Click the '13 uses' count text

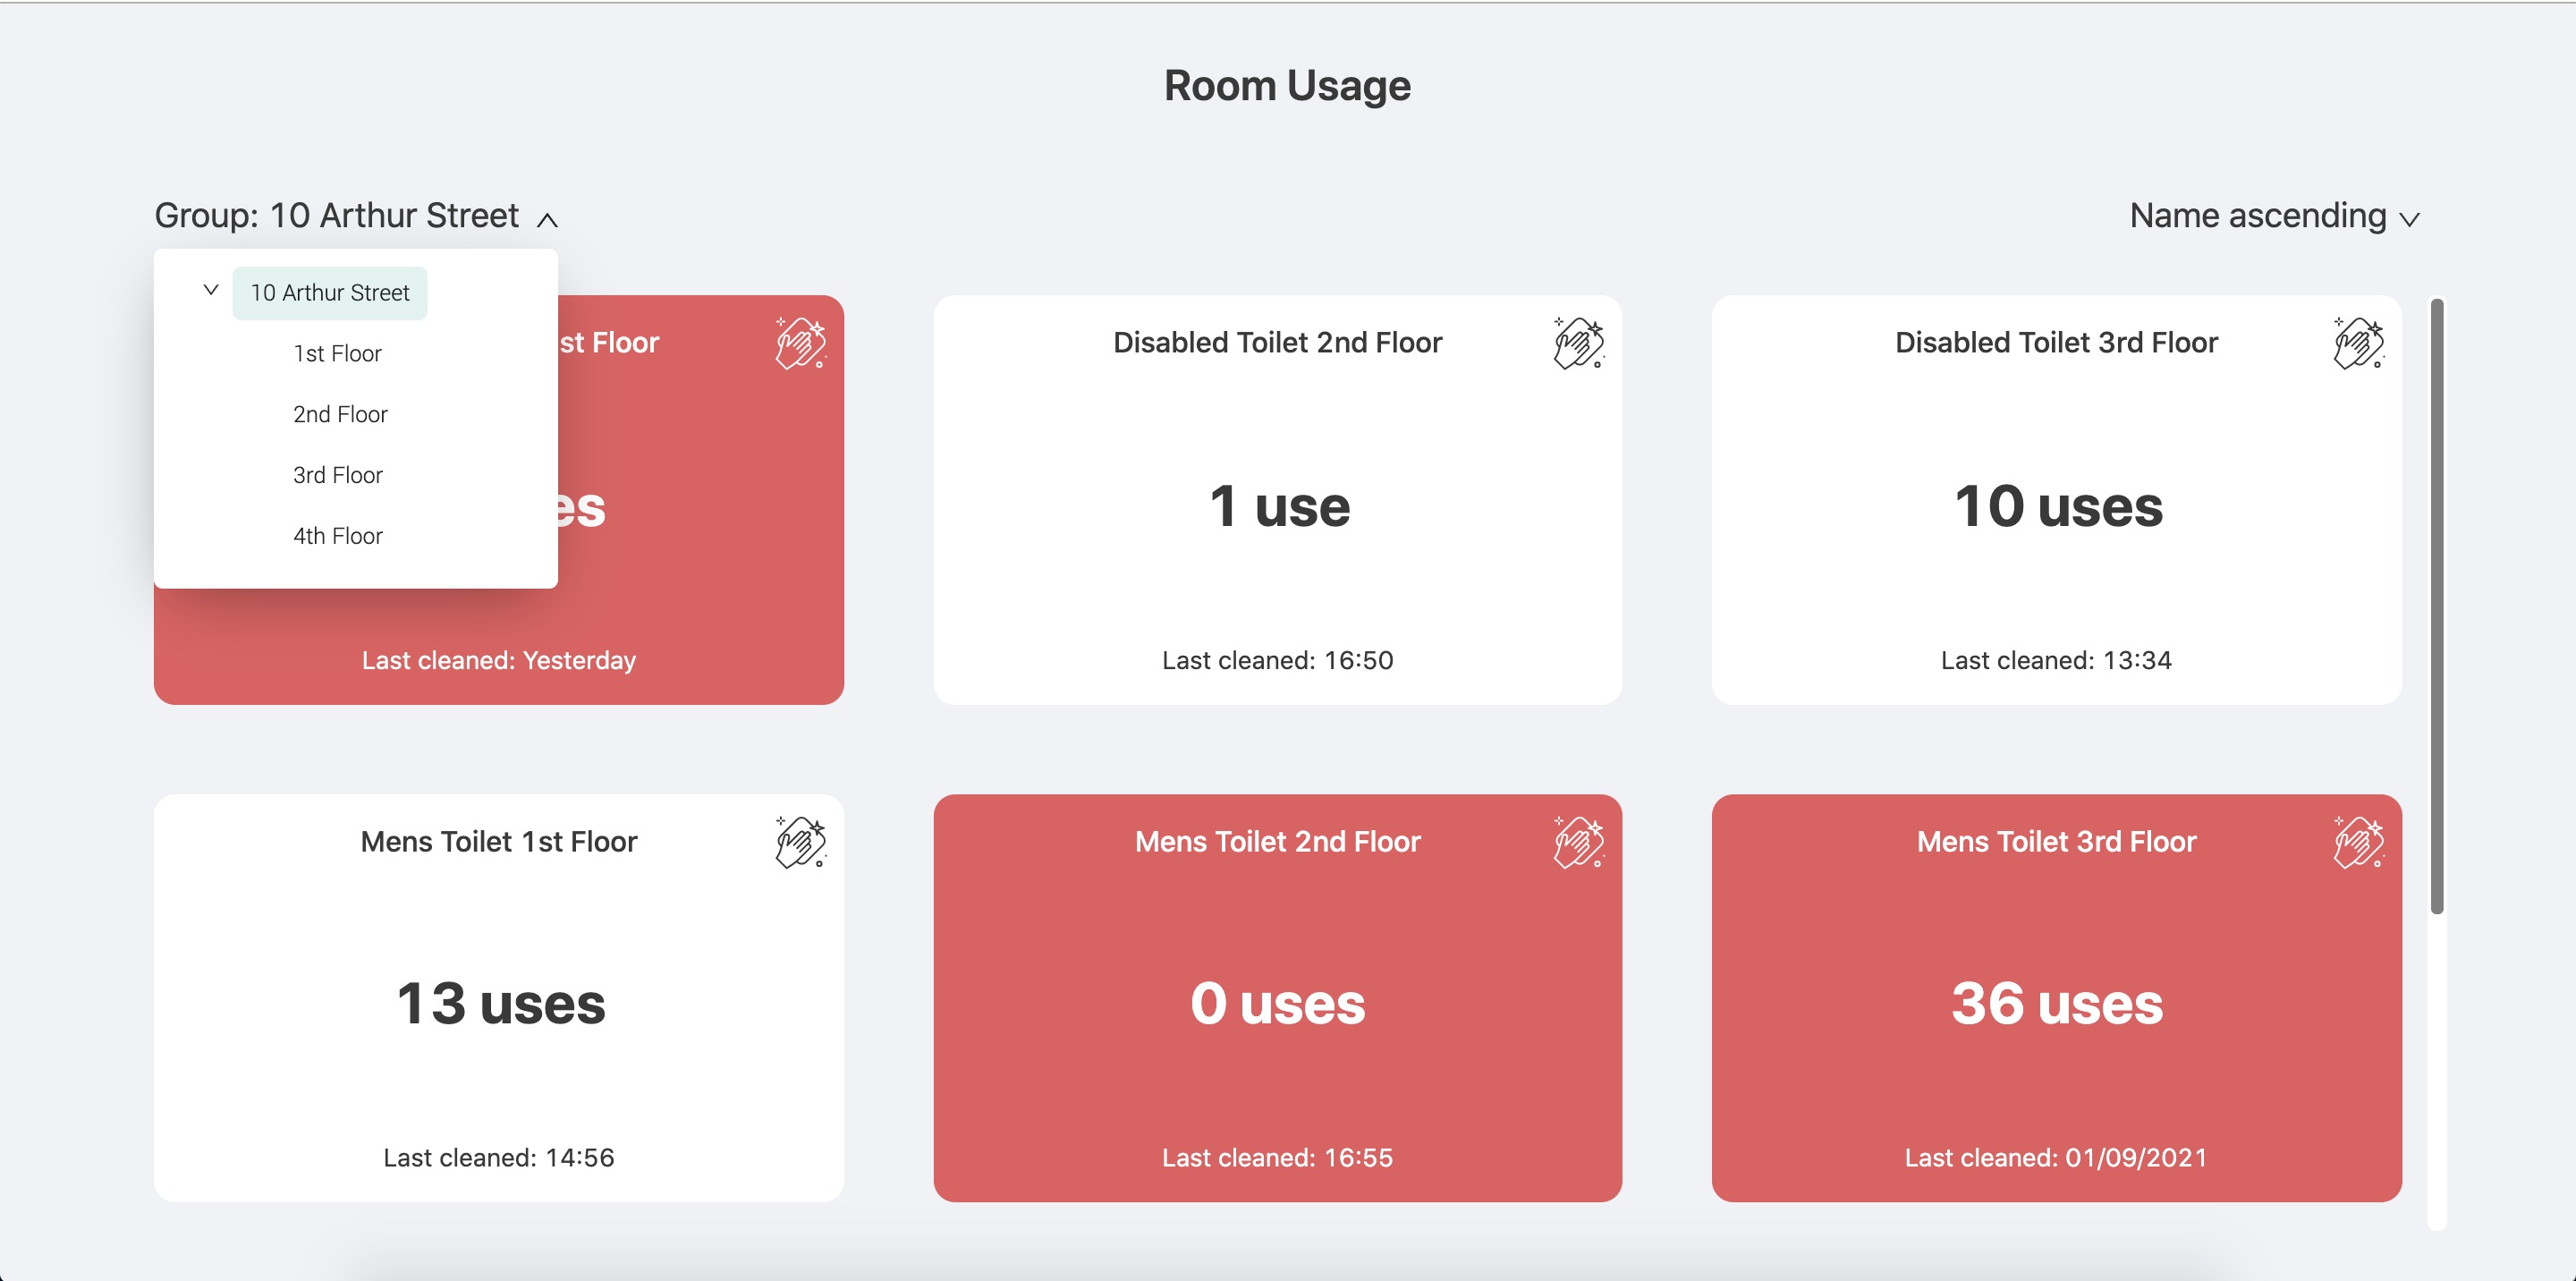tap(501, 1004)
